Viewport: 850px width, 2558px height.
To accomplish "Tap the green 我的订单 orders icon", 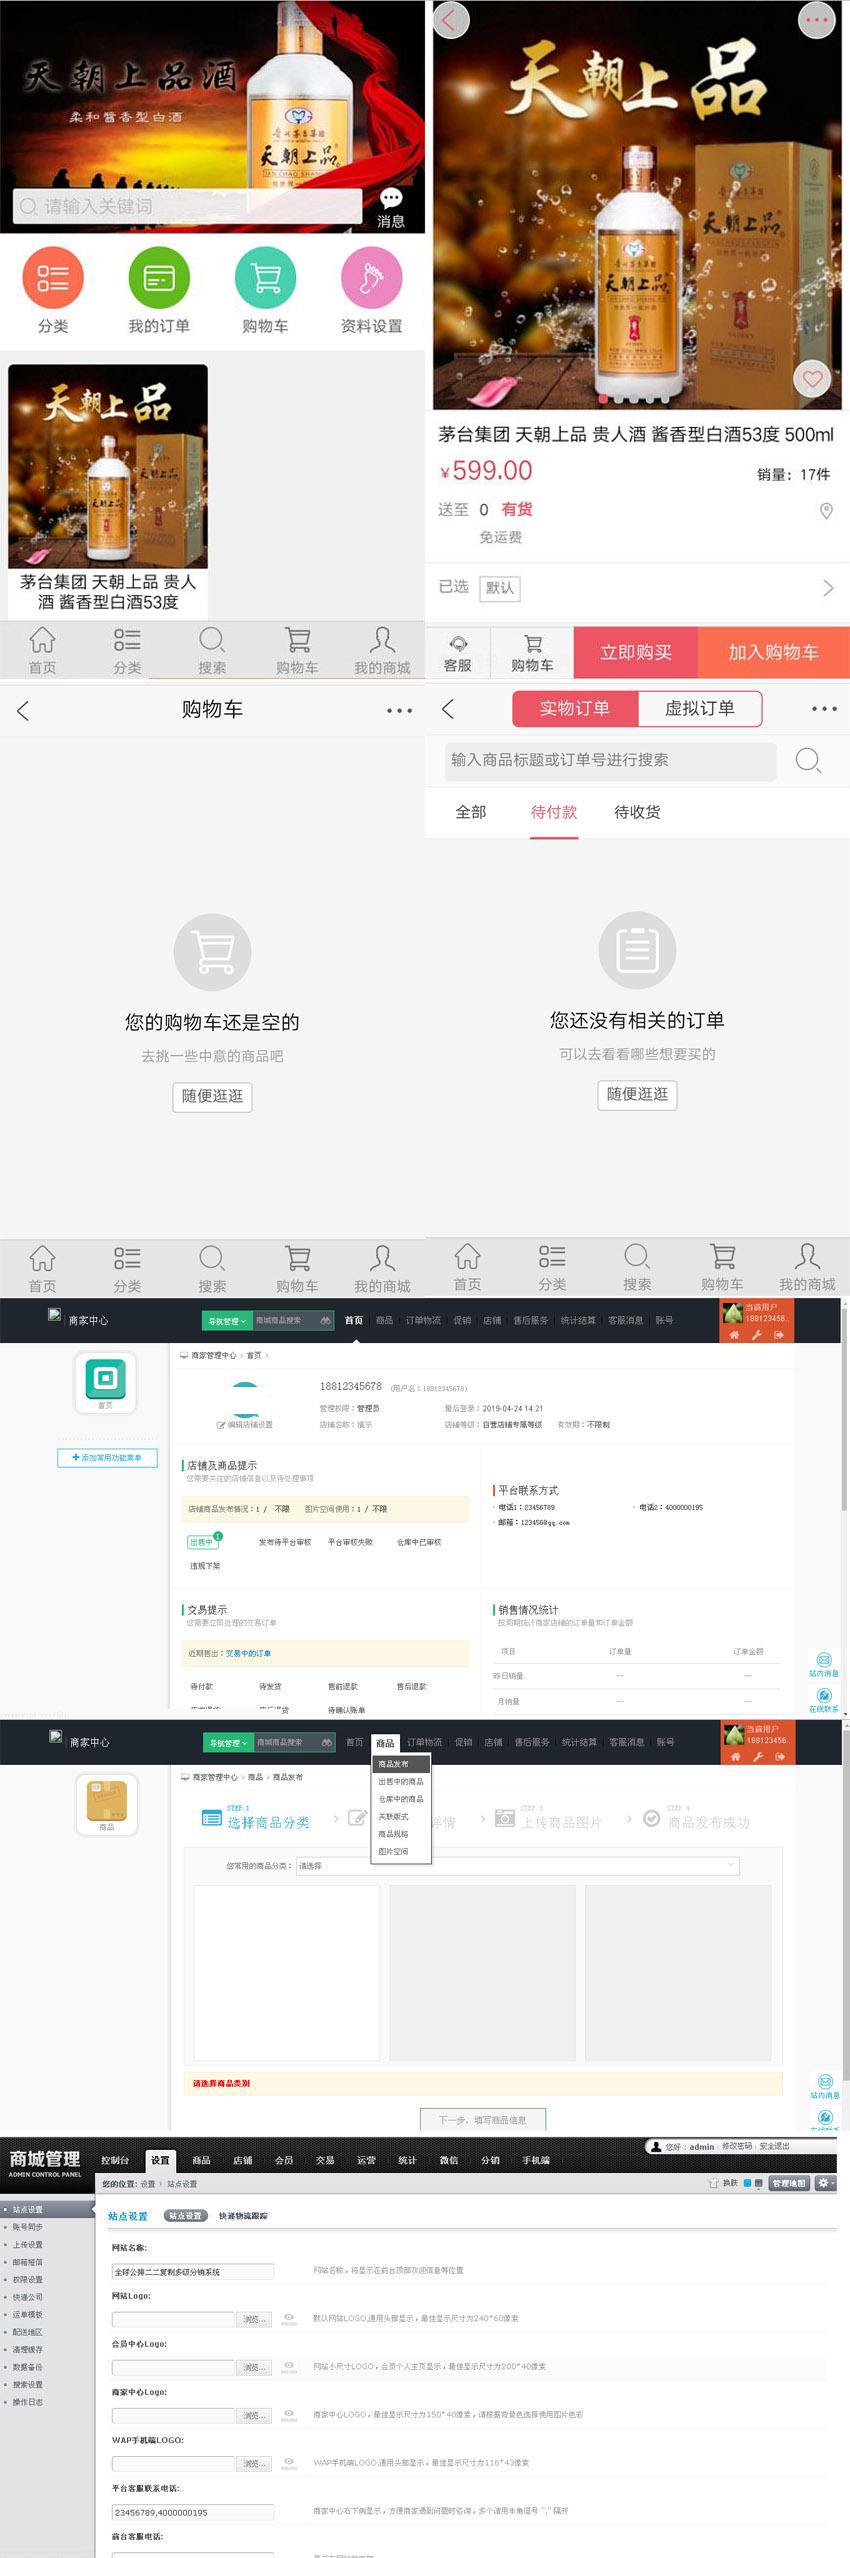I will click(x=159, y=278).
